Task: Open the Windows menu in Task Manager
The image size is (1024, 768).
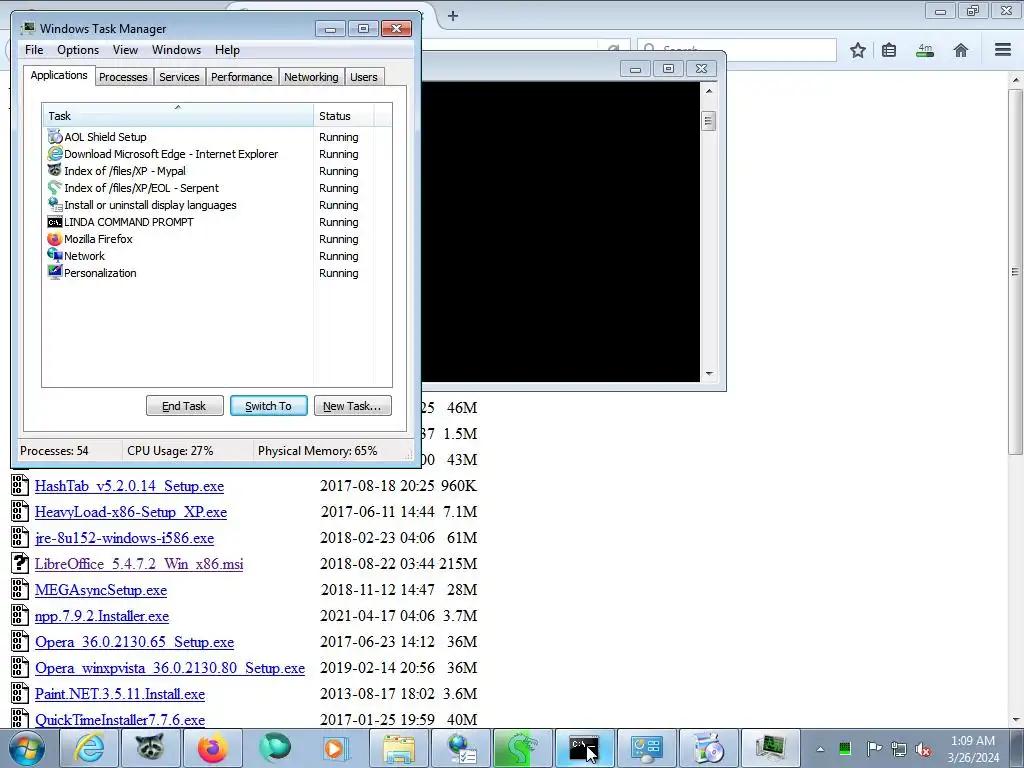Action: pyautogui.click(x=176, y=50)
